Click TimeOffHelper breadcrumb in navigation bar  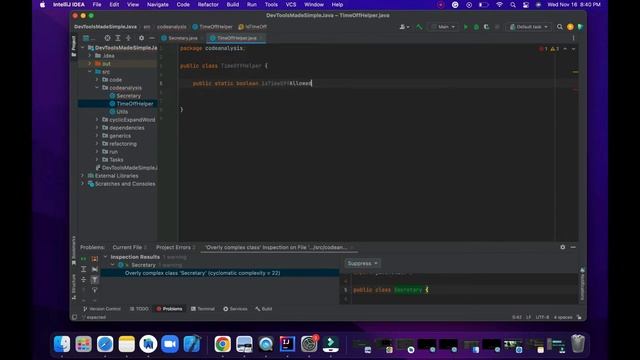click(212, 27)
